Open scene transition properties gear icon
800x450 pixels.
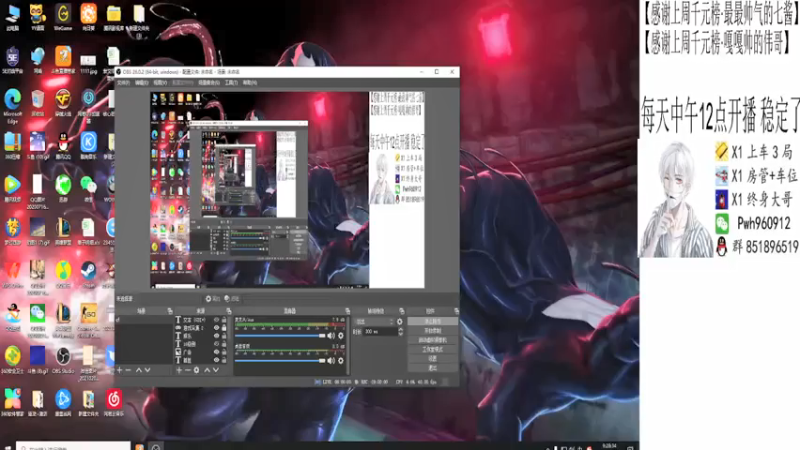pos(399,322)
